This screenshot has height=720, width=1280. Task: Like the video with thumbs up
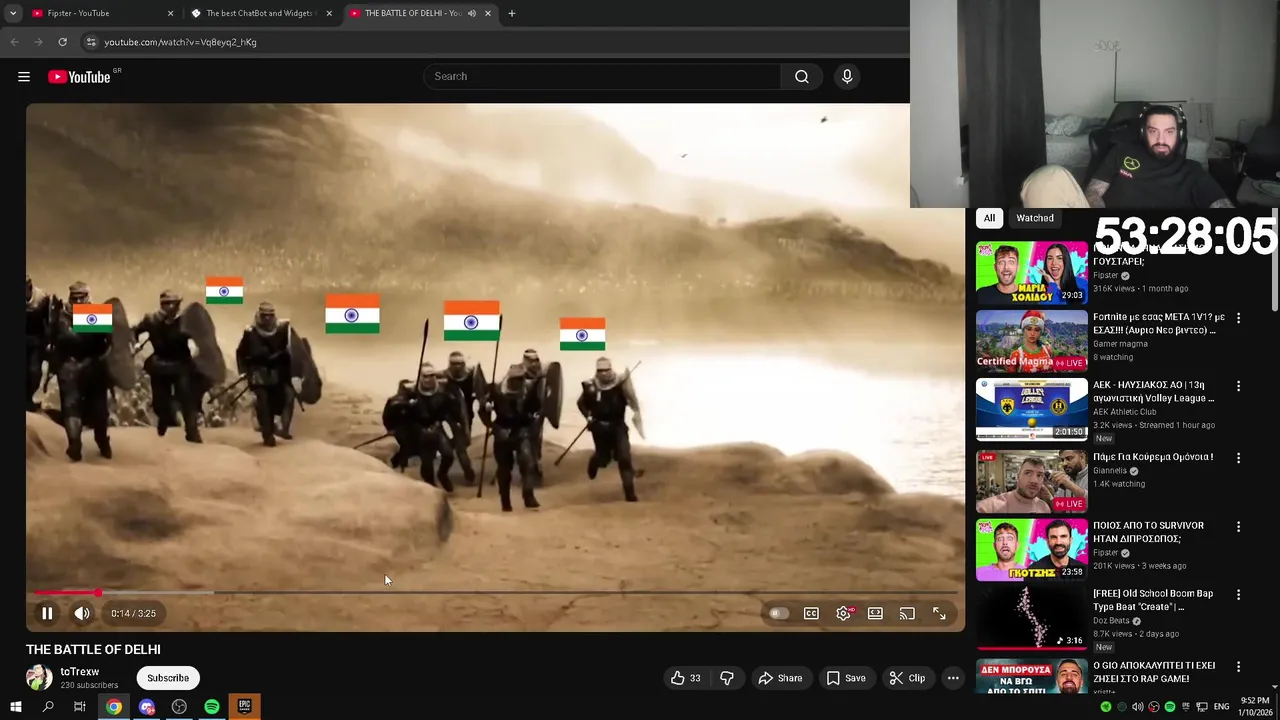tap(685, 678)
